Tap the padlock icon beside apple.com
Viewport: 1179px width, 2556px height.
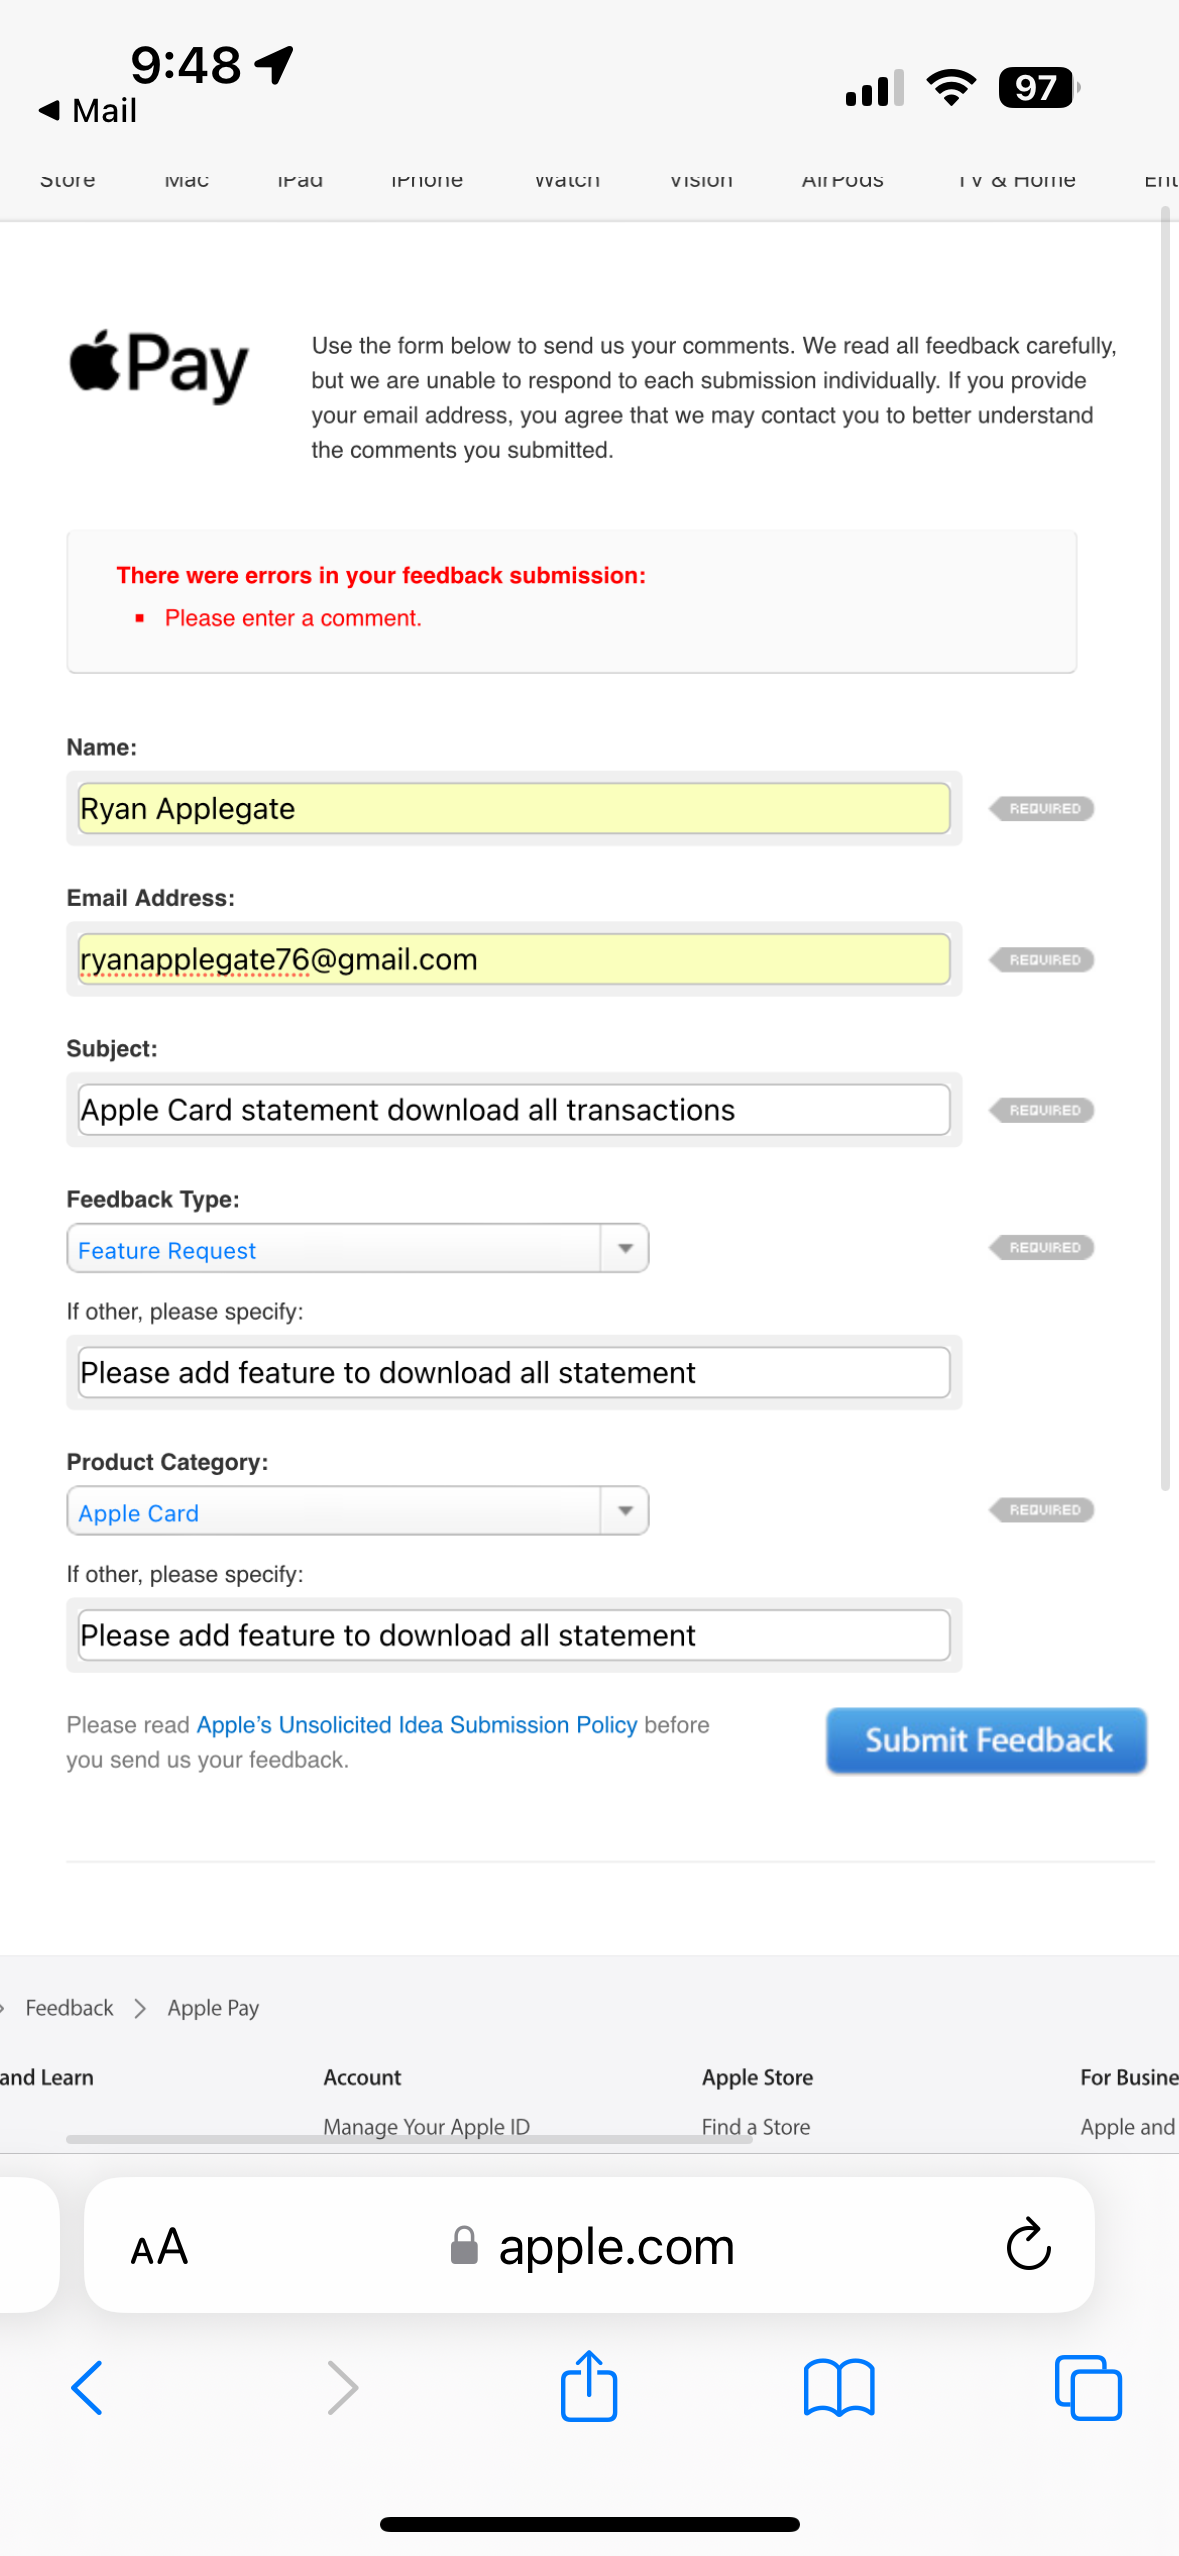[464, 2246]
